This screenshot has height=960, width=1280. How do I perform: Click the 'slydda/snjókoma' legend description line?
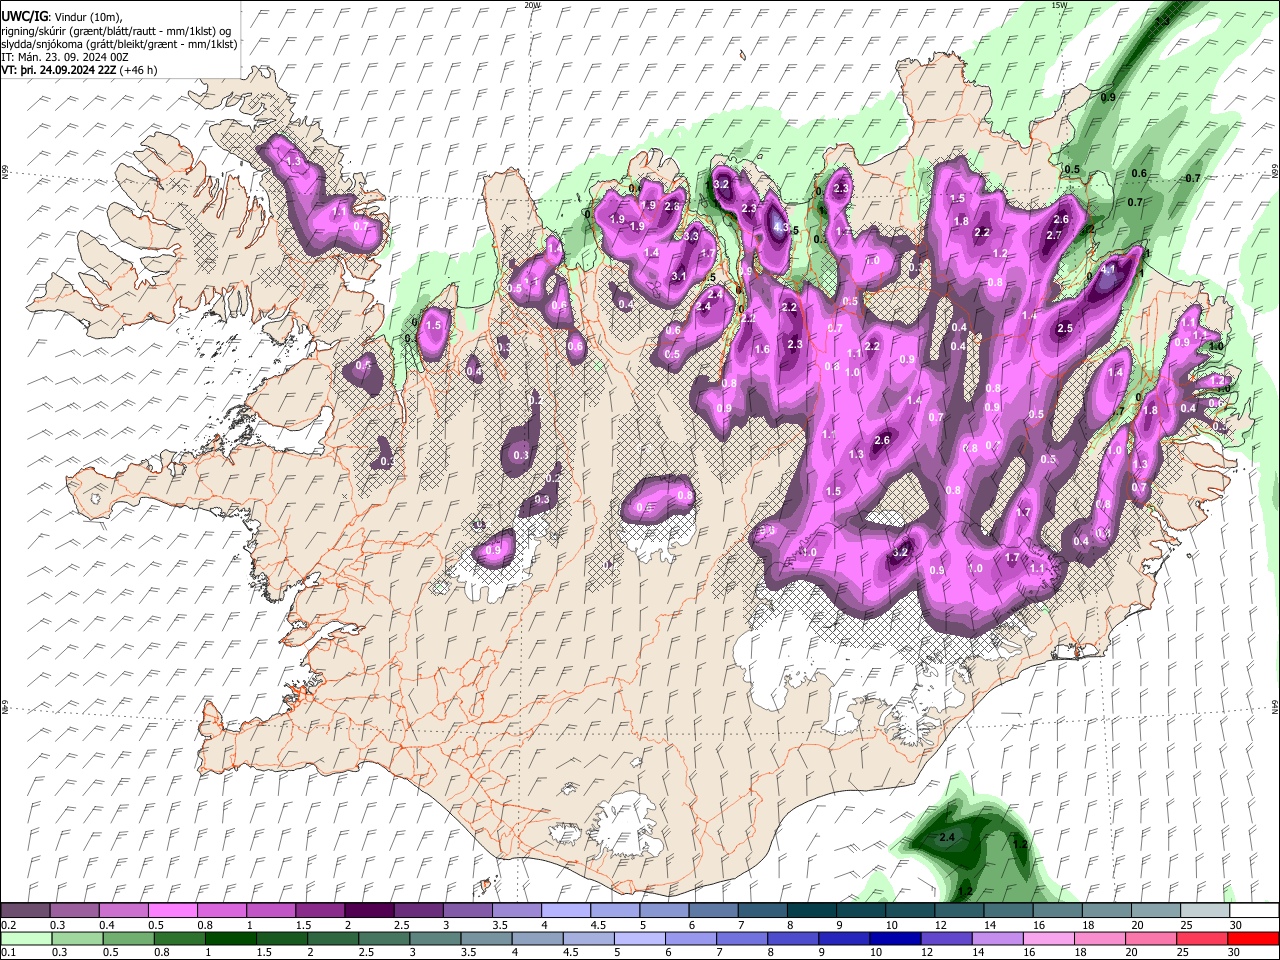(119, 44)
